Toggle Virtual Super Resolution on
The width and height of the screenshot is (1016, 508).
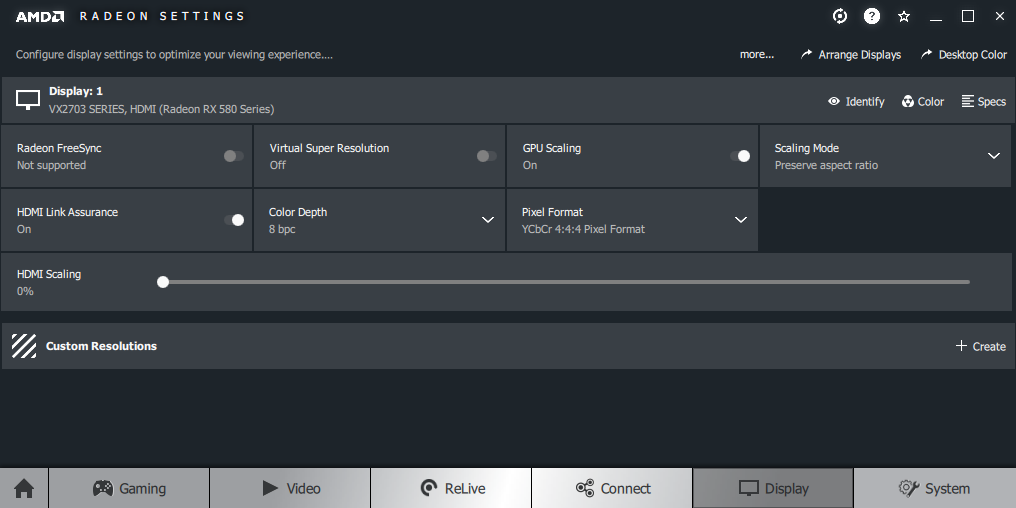click(x=486, y=156)
